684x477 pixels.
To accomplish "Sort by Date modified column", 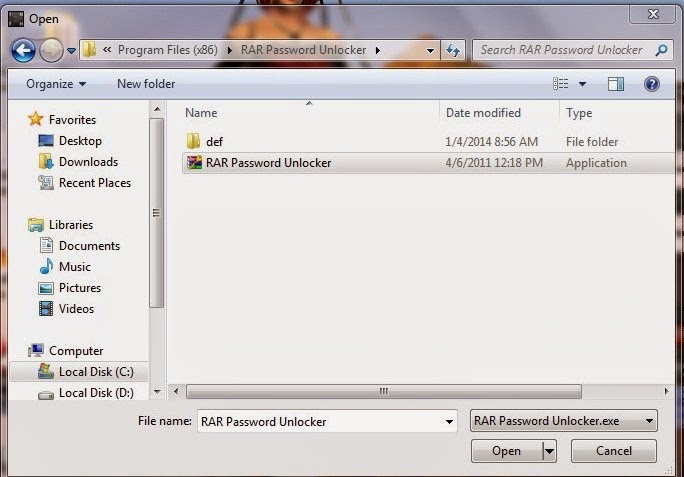I will pos(483,113).
